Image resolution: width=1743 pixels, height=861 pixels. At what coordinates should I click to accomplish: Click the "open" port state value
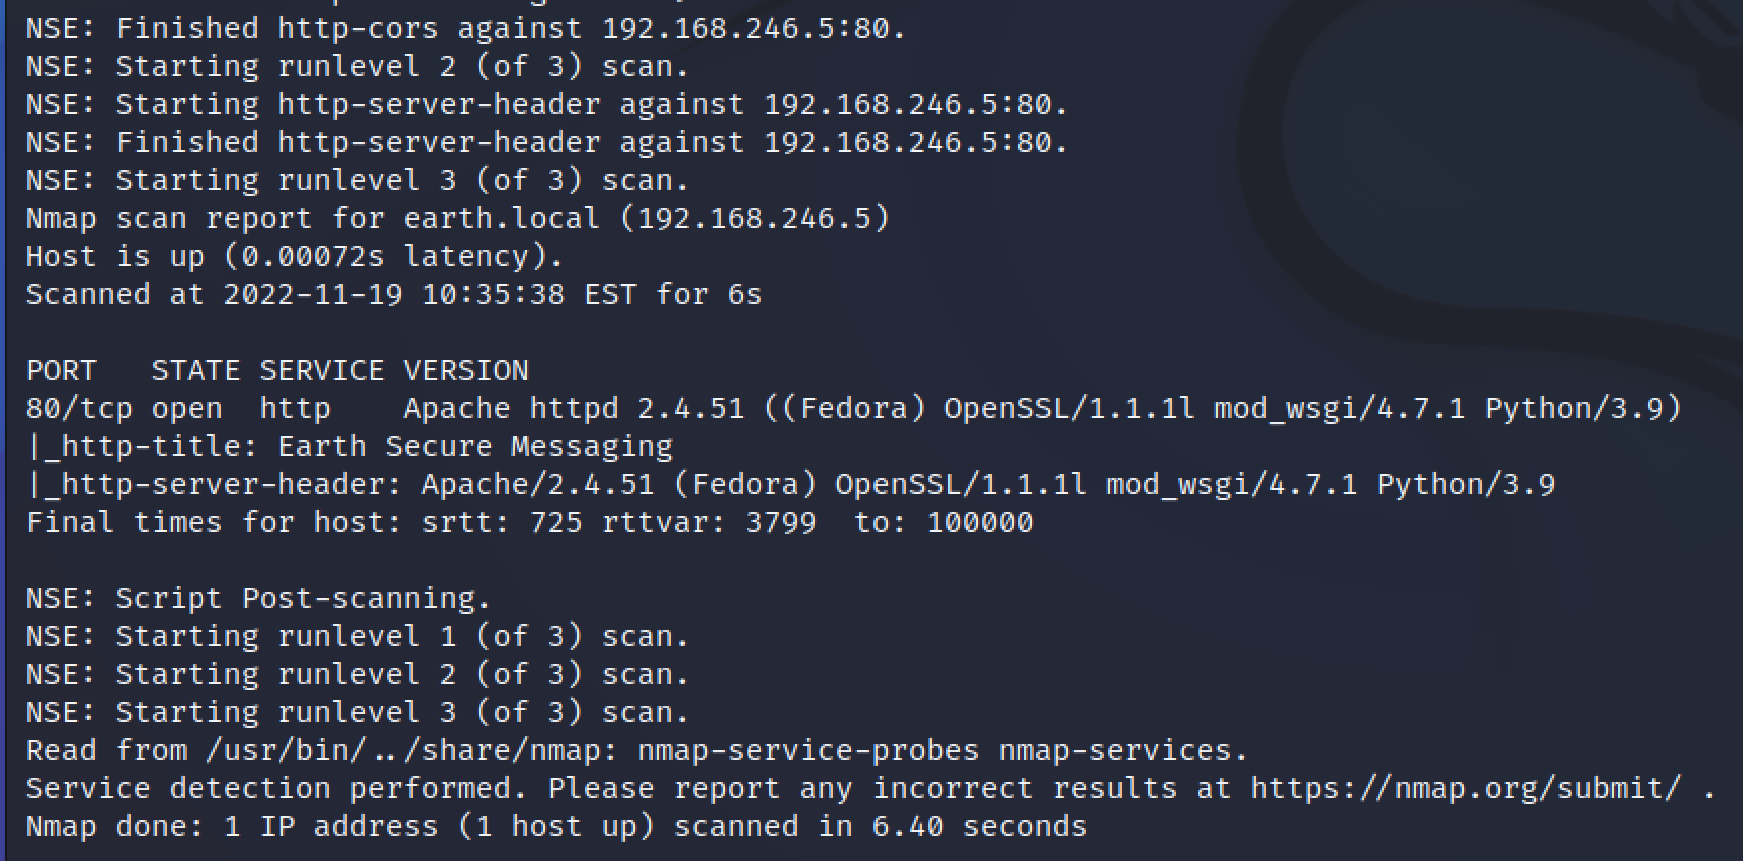coord(187,408)
